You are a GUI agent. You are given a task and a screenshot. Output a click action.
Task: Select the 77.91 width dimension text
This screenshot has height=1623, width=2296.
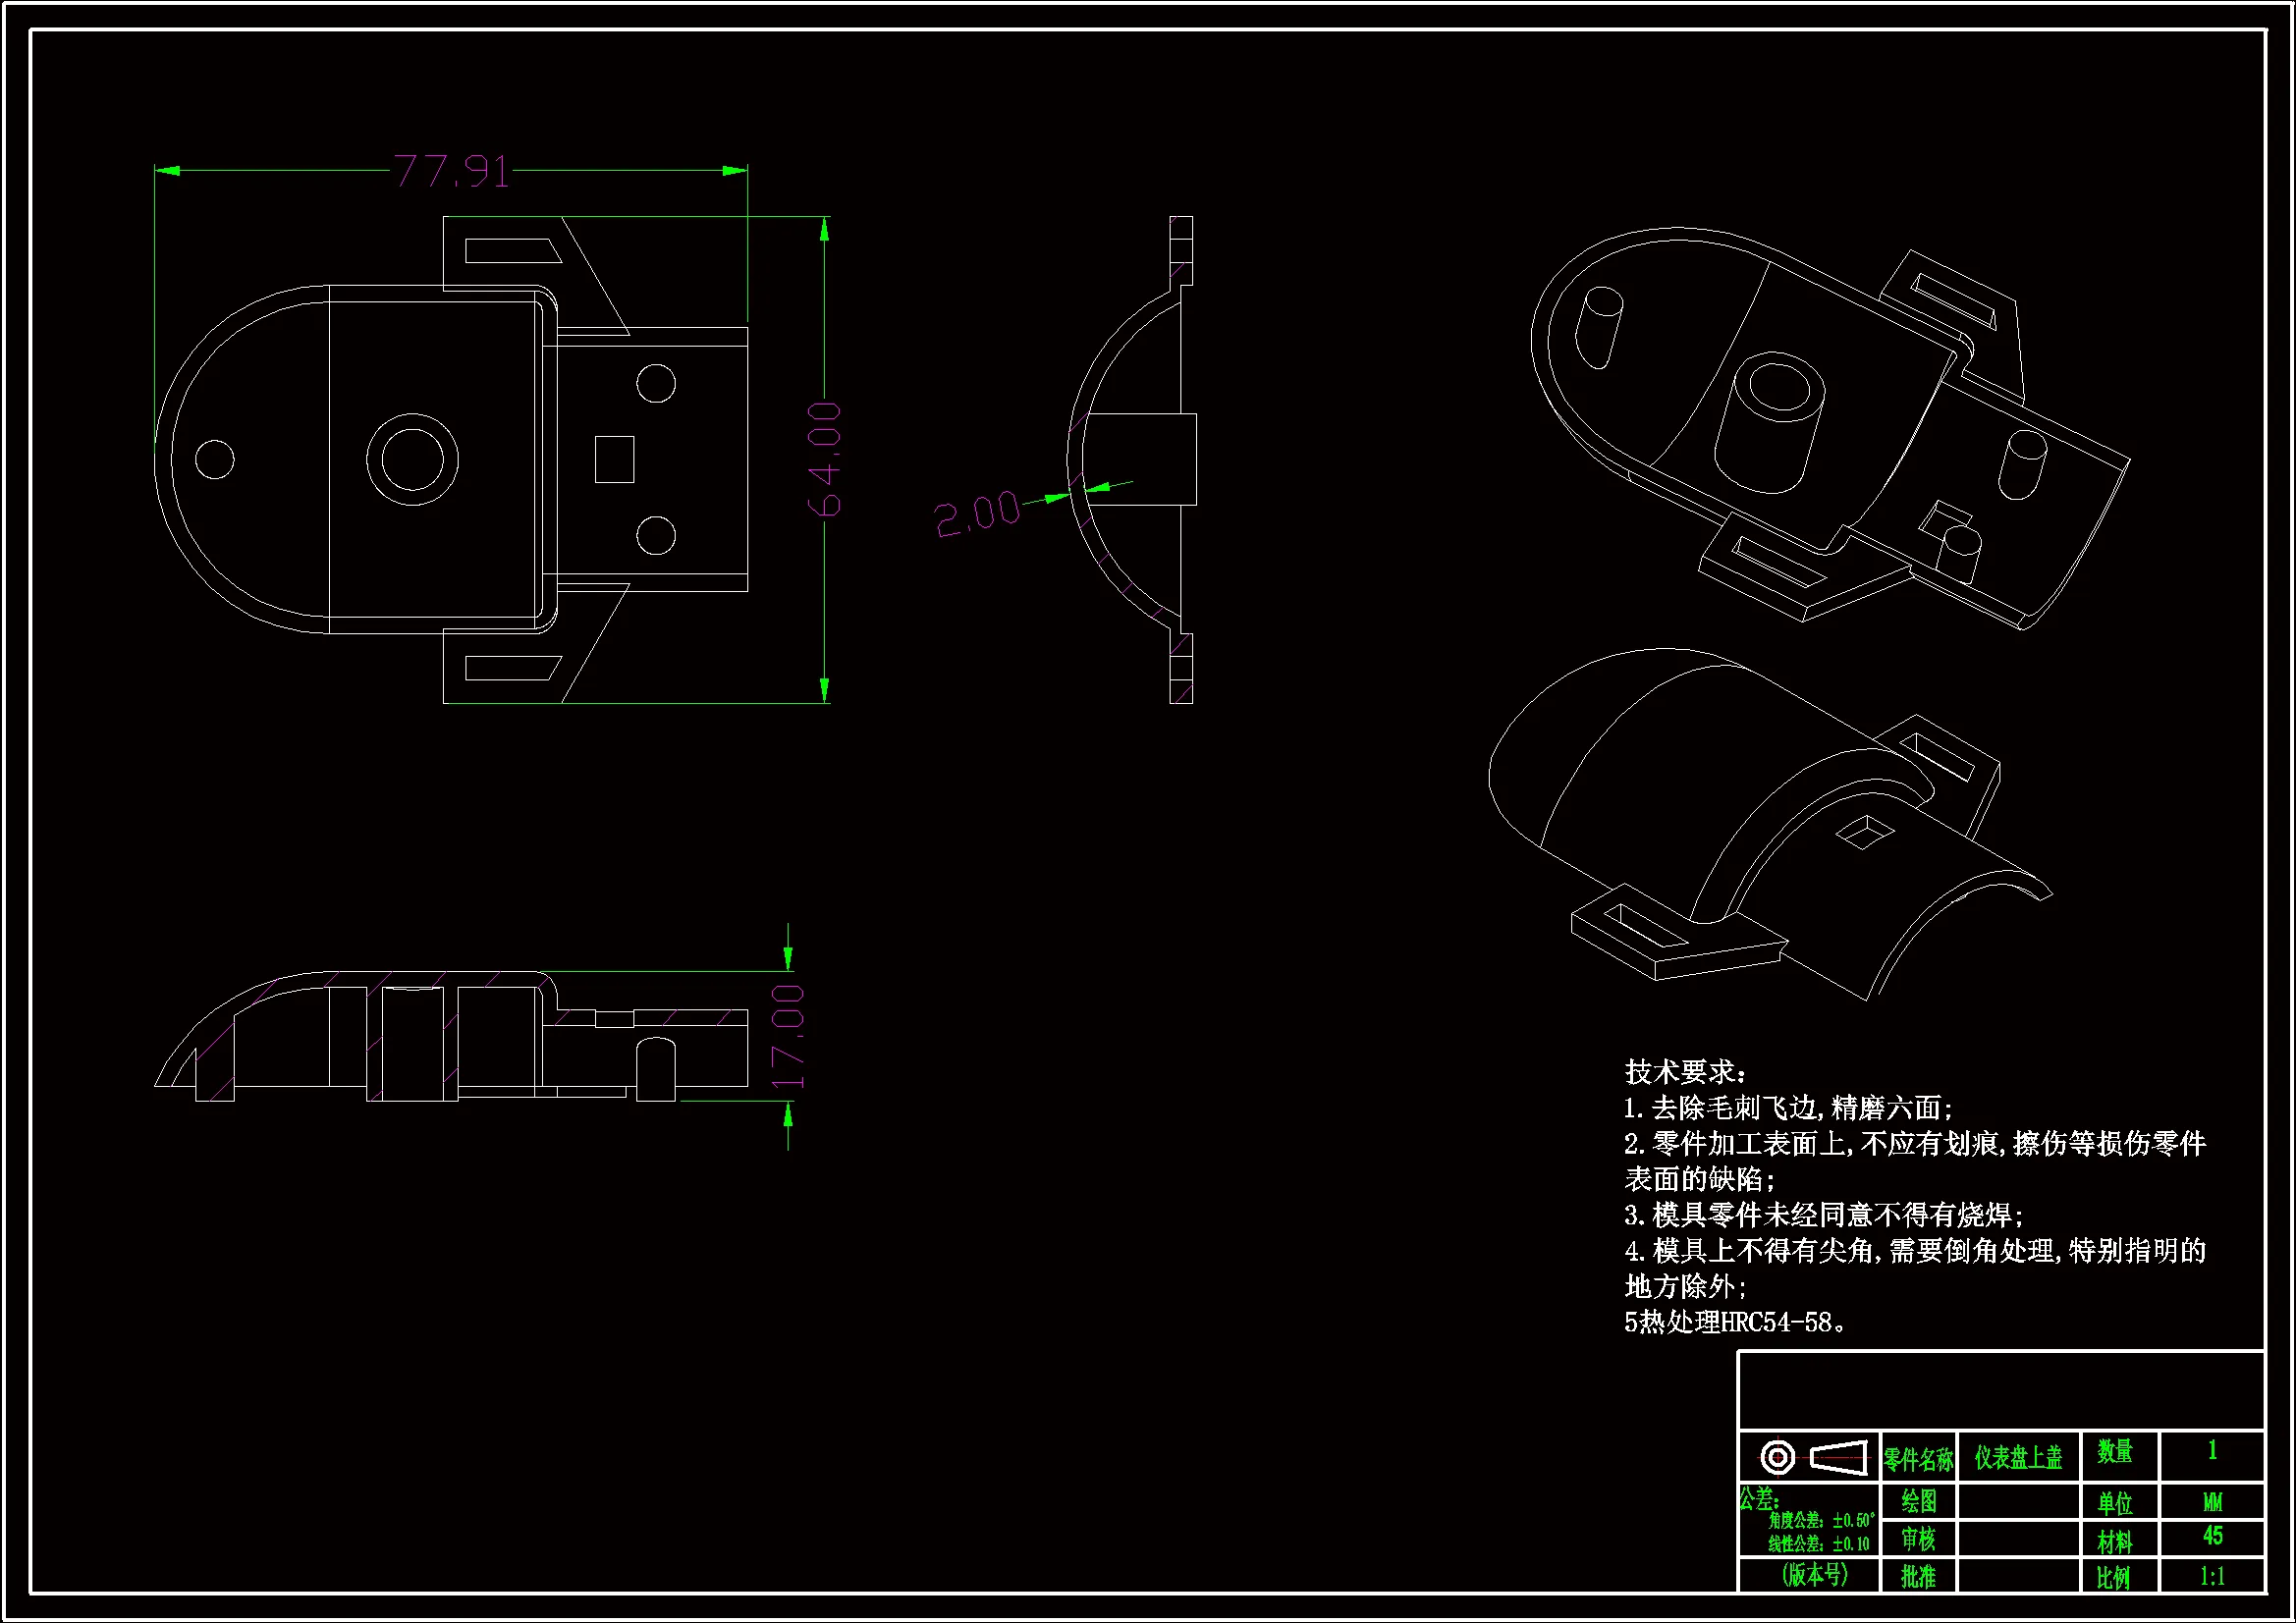coord(451,172)
